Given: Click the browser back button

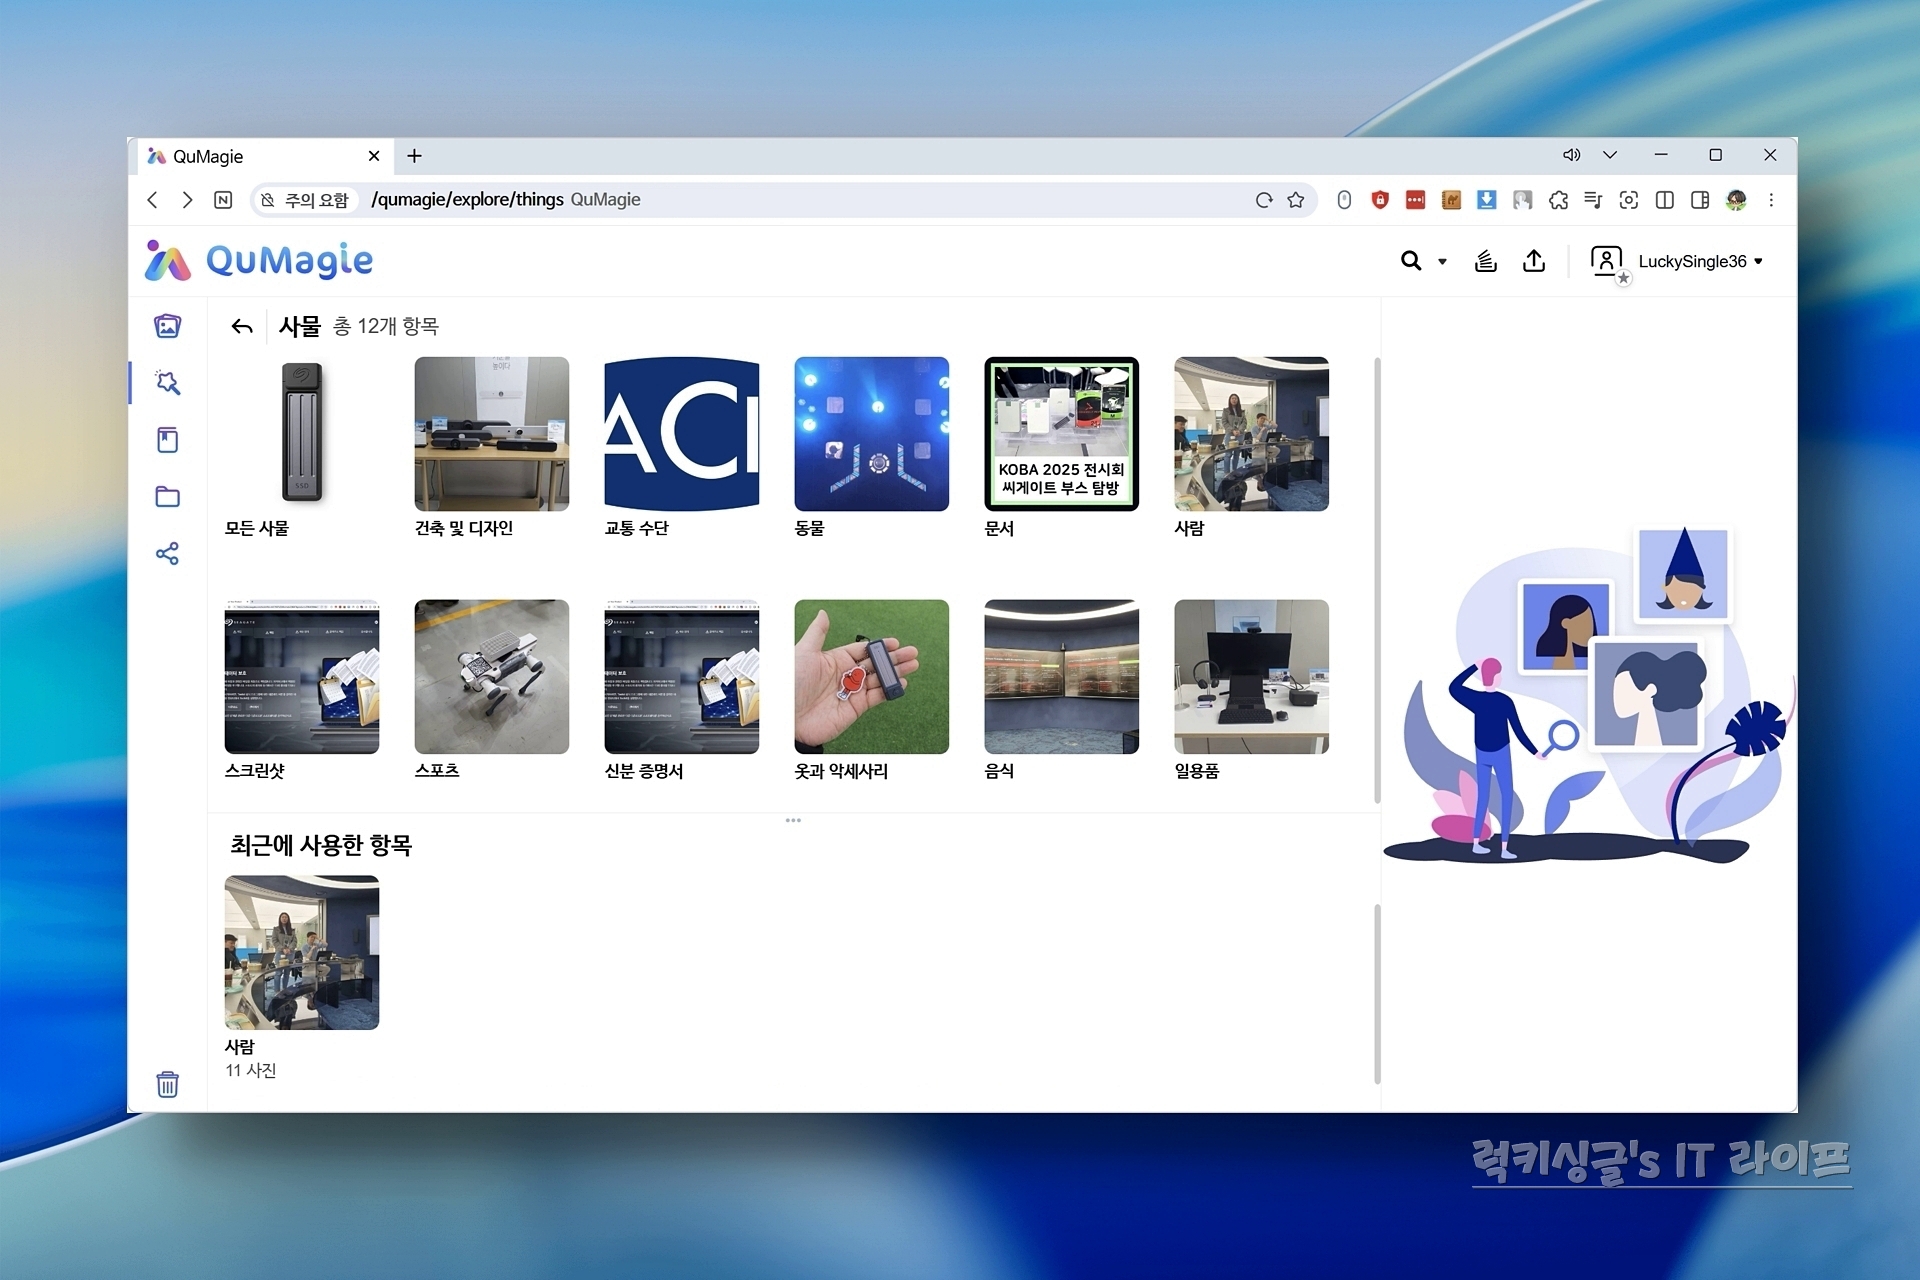Looking at the screenshot, I should (x=153, y=200).
